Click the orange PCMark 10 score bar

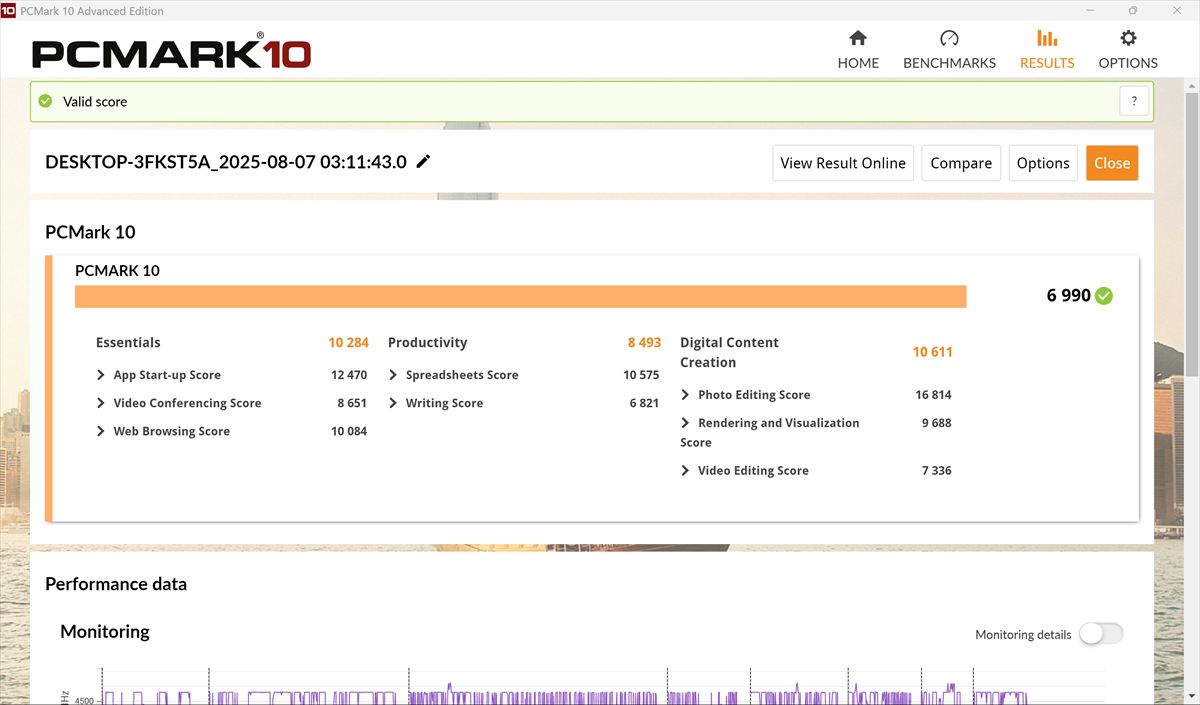click(x=520, y=296)
